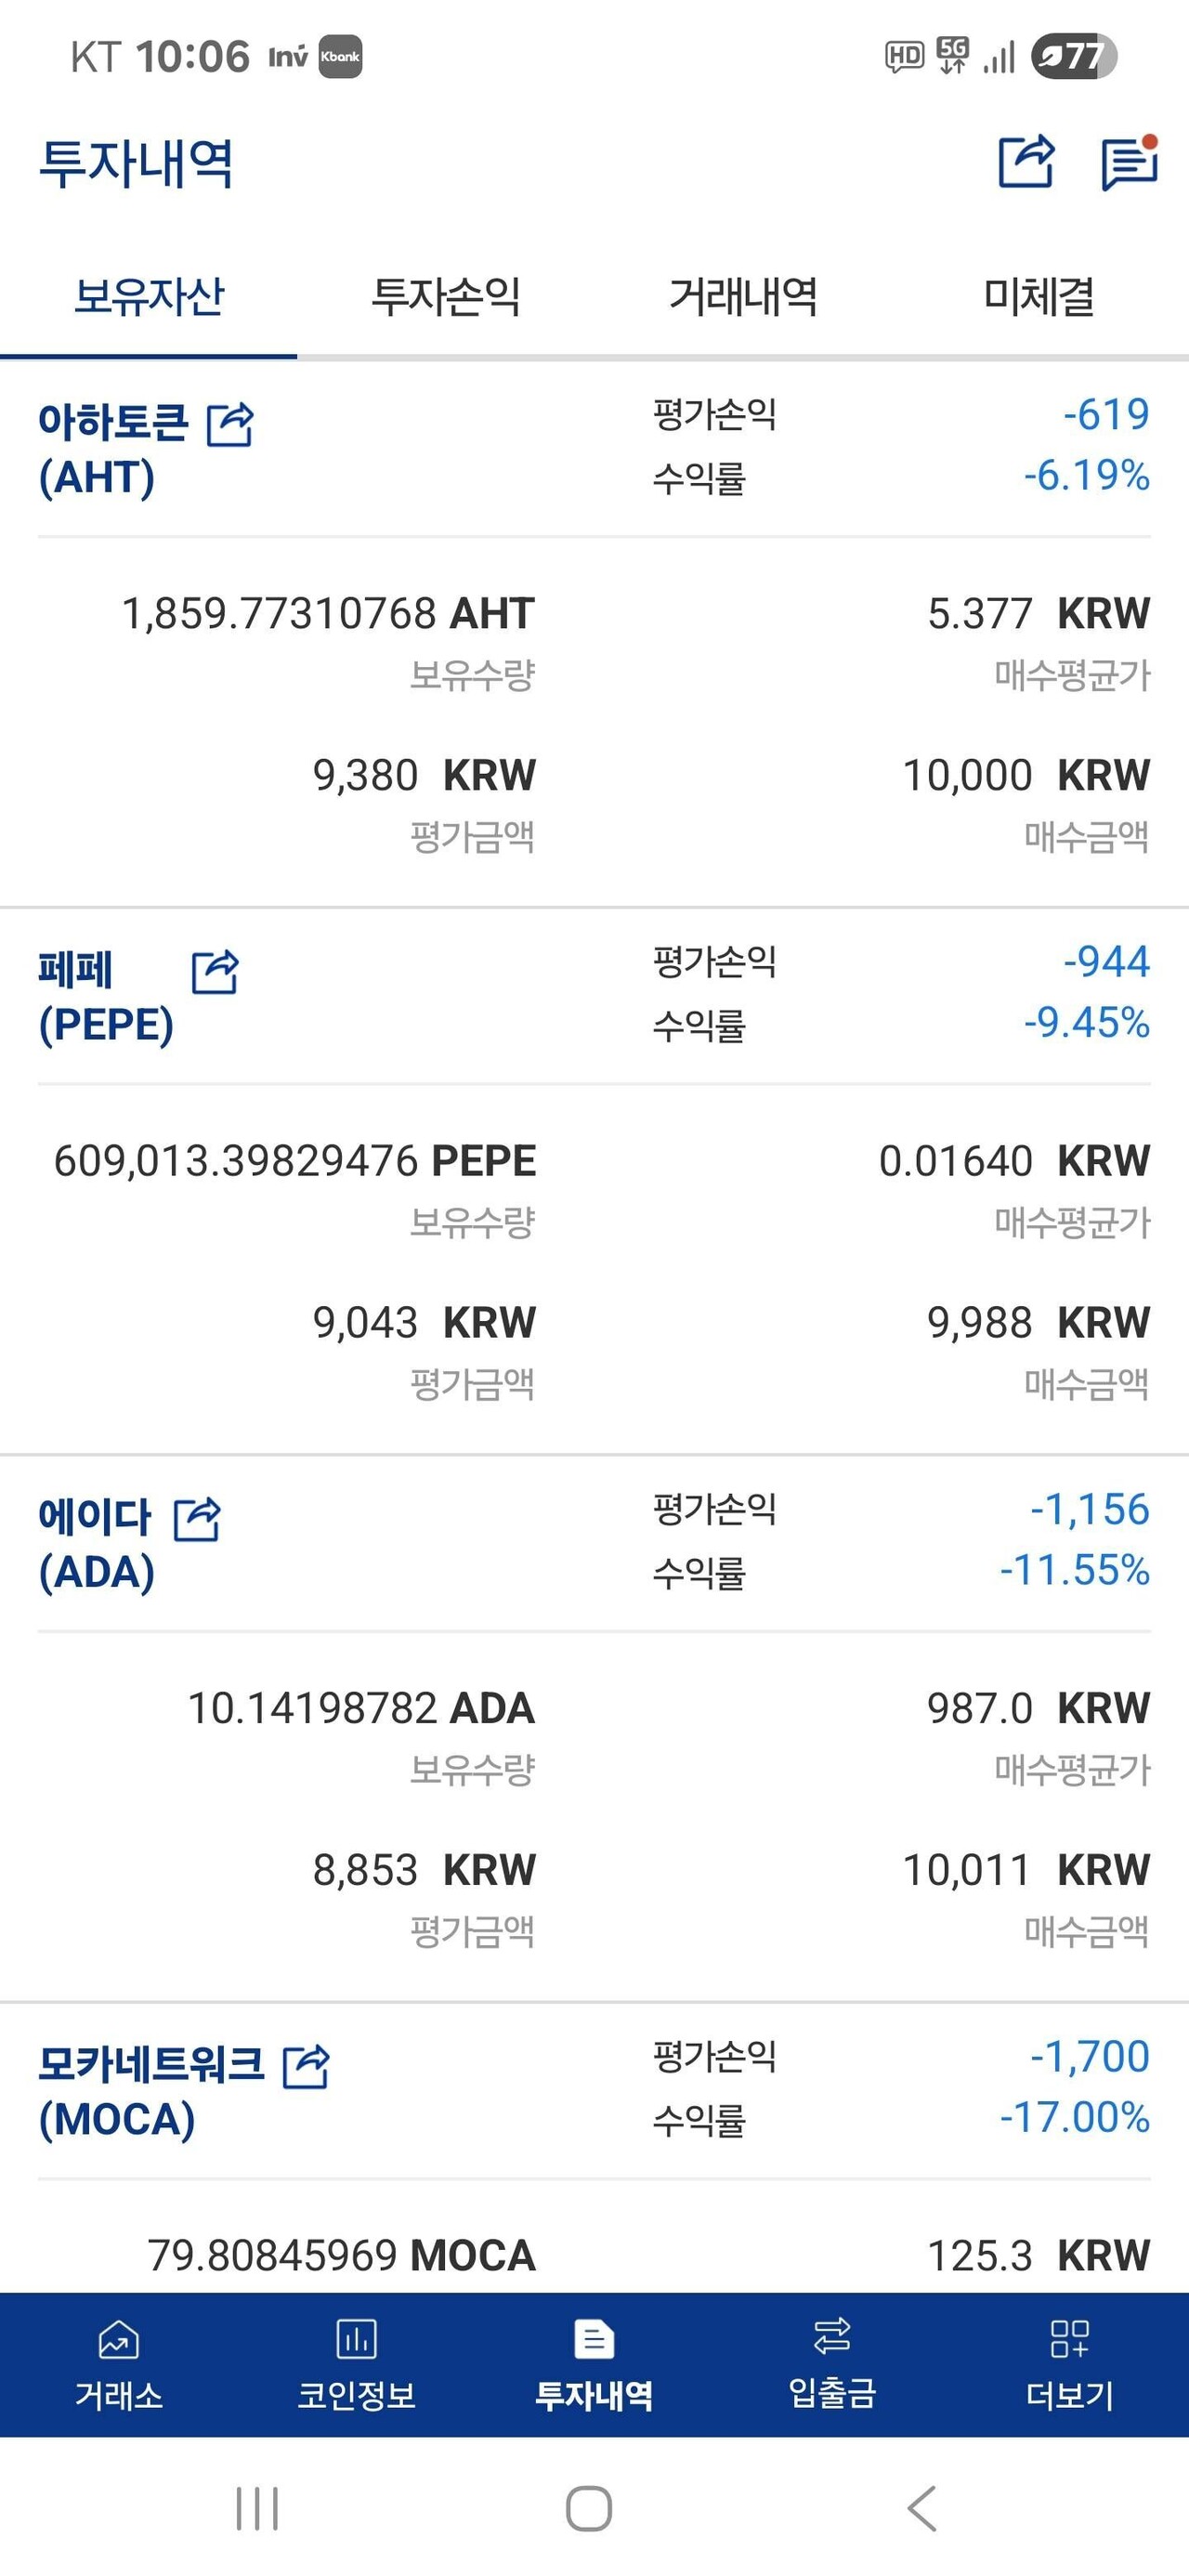Tap the share icon next to 에이다
This screenshot has width=1189, height=2576.
click(x=197, y=1519)
